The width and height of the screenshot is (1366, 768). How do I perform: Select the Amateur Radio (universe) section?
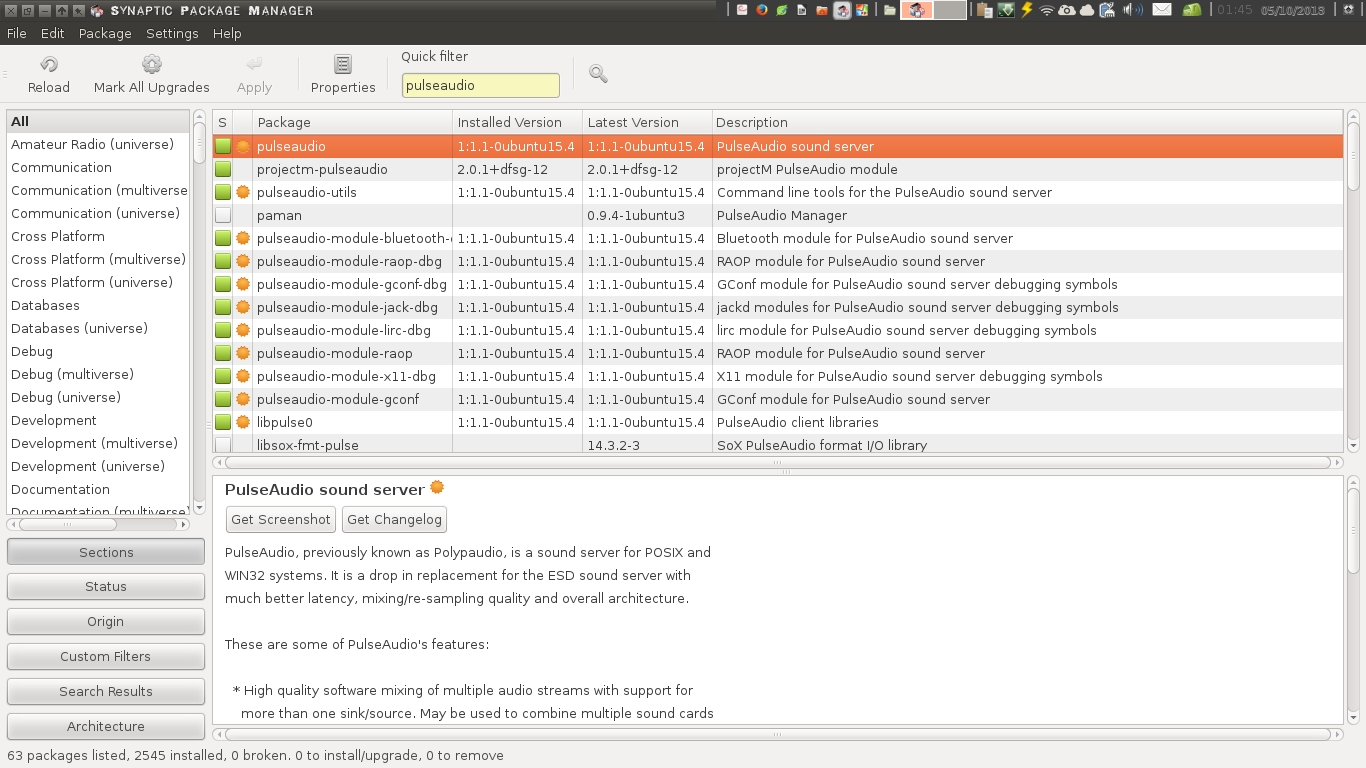coord(98,144)
